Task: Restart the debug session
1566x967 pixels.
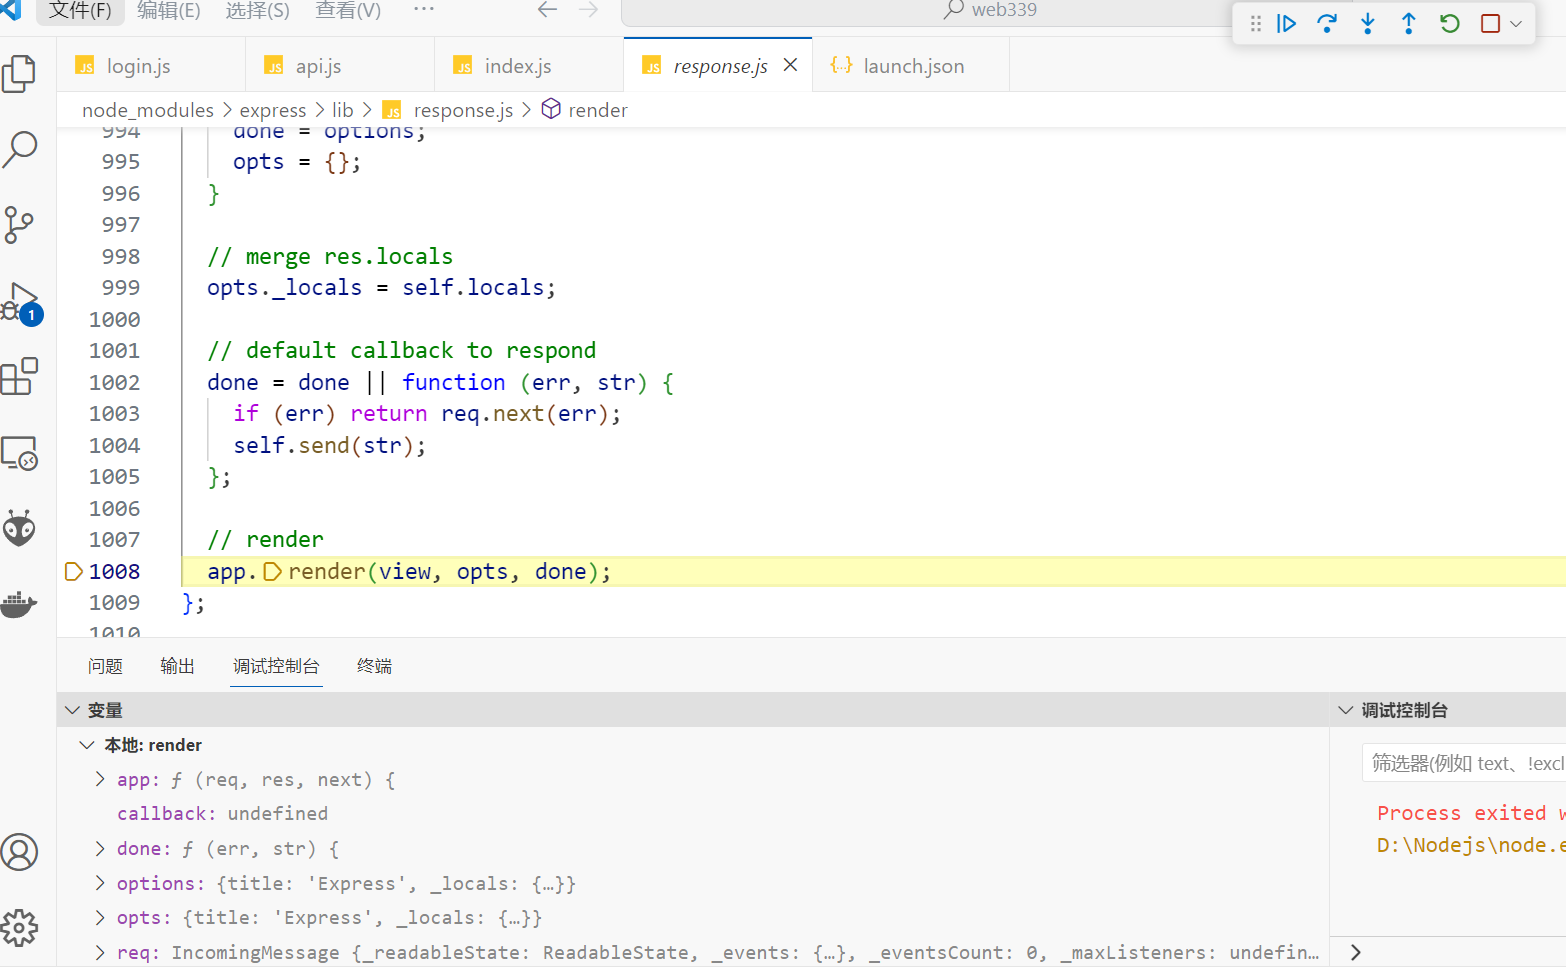Action: 1450,23
